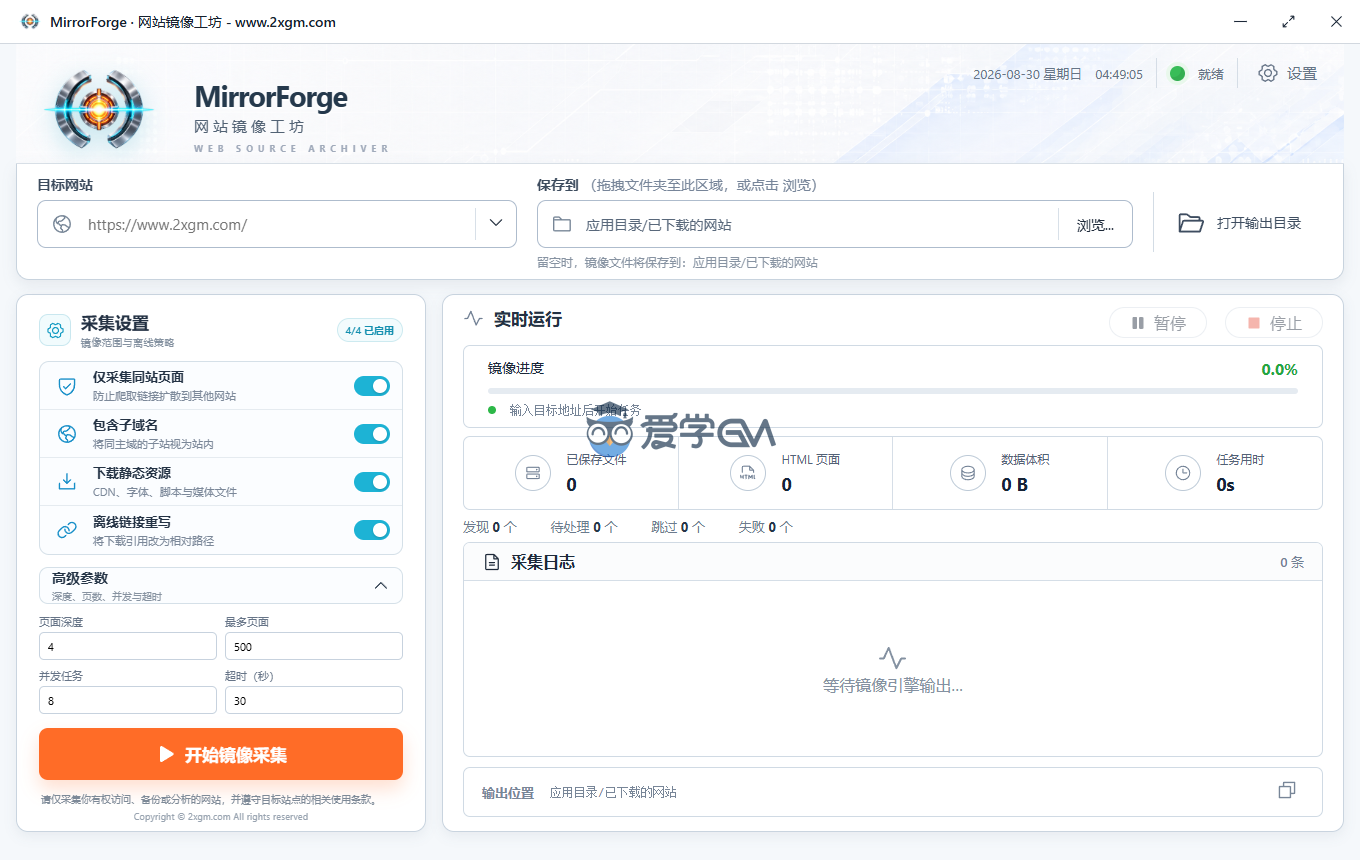Click the 等待镜像引擎输出... placeholder text
This screenshot has height=860, width=1360.
click(x=893, y=685)
